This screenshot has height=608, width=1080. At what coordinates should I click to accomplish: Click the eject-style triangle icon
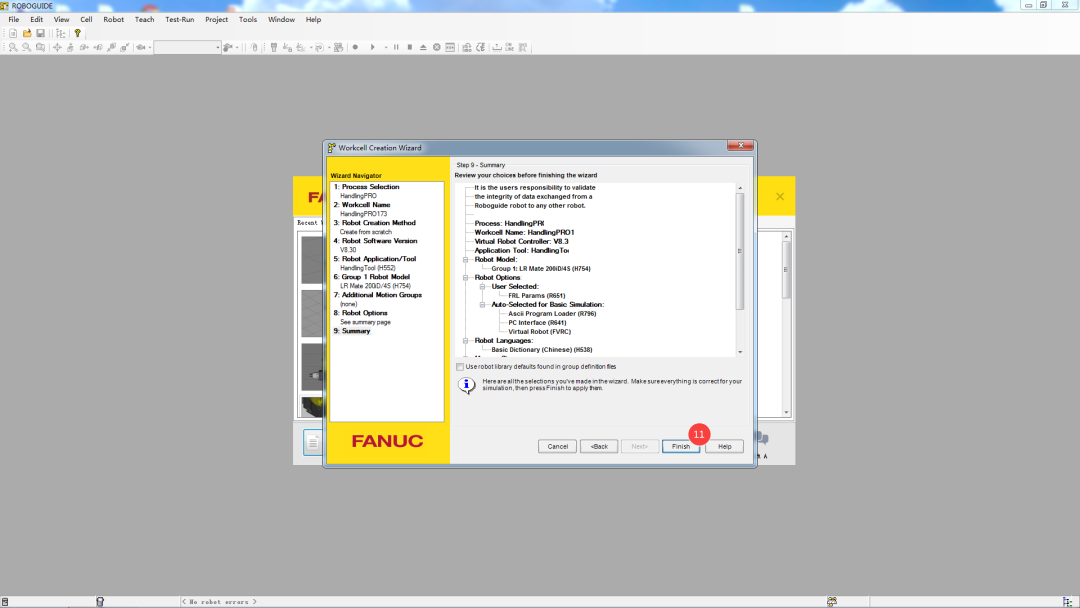tap(423, 48)
